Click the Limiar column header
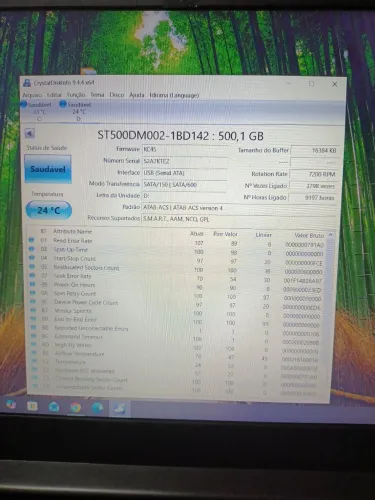 point(263,235)
